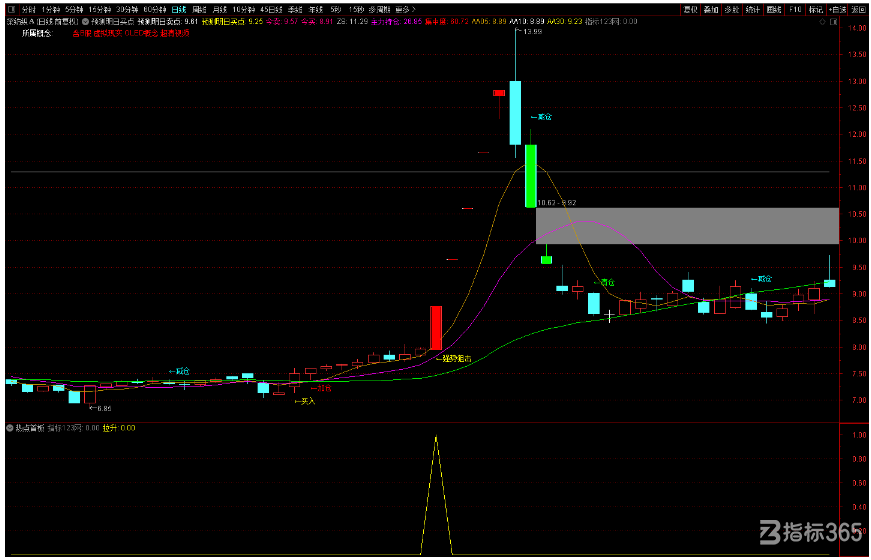Viewport: 871px width, 560px height.
Task: Click the cyan 减仓 marker at left
Action: pyautogui.click(x=179, y=371)
